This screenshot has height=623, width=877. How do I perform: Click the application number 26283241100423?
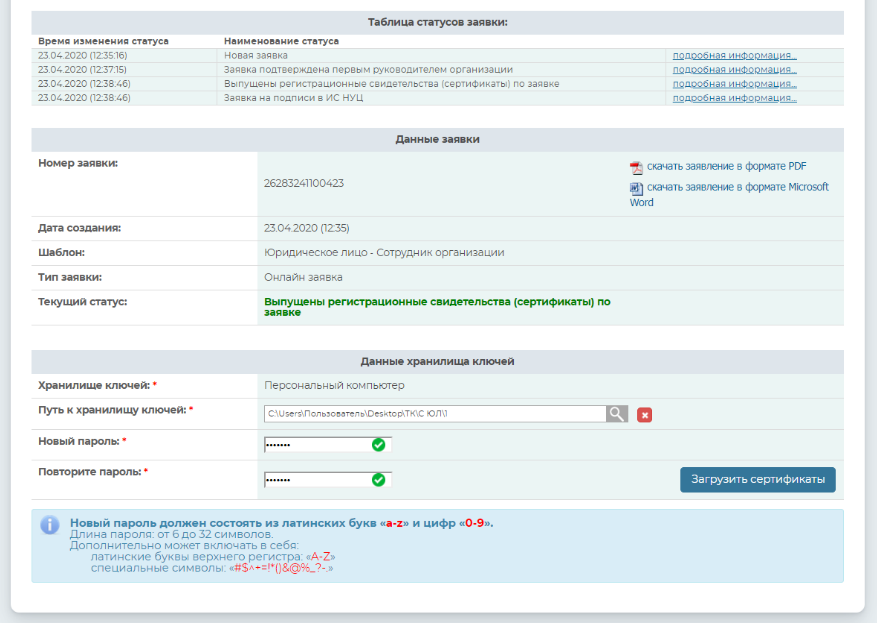tap(304, 184)
